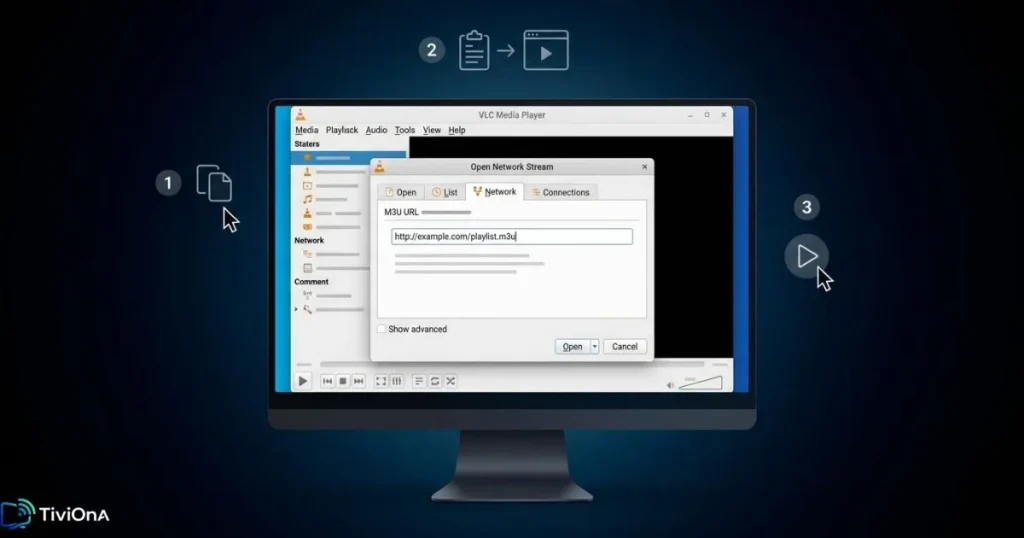Screen dimensions: 1024x538
Task: Select the magnifier item under Comment
Action: [333, 309]
